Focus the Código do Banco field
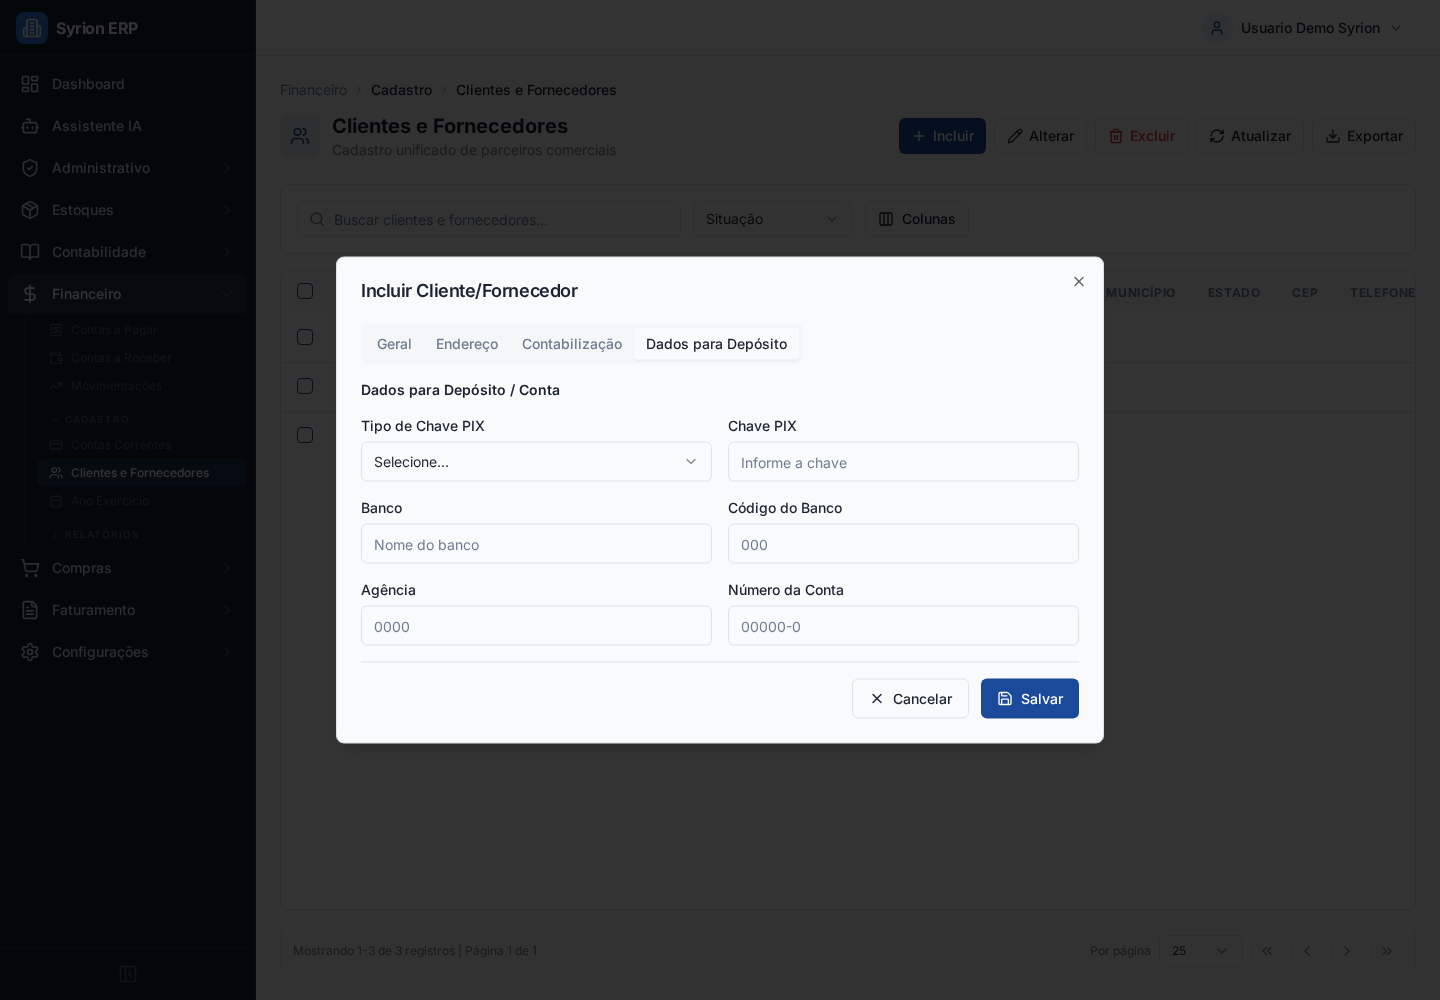This screenshot has height=1000, width=1440. click(x=903, y=544)
